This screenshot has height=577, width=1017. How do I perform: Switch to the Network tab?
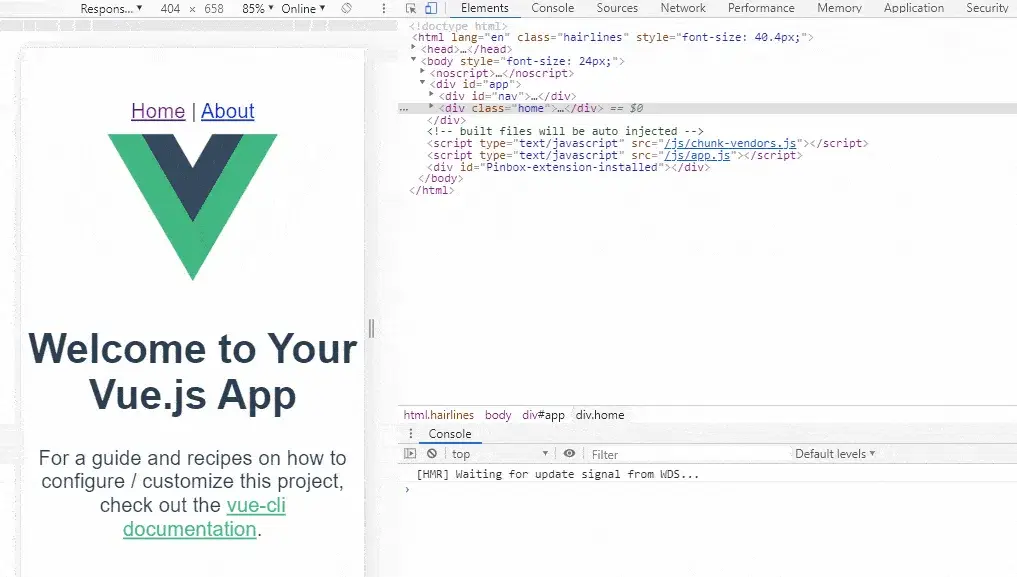click(683, 8)
